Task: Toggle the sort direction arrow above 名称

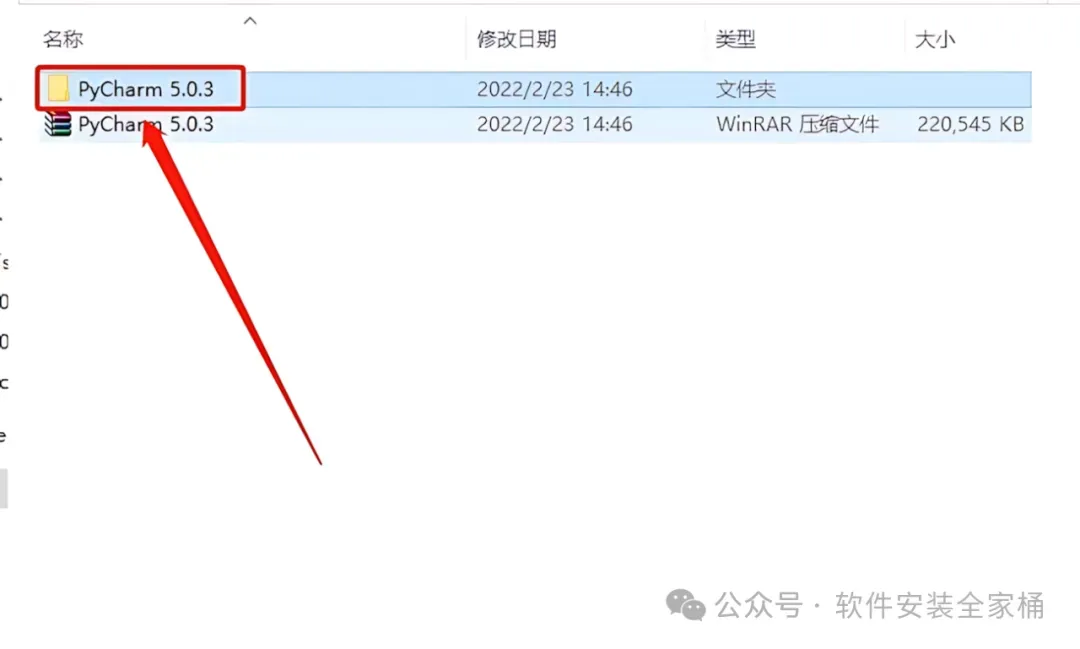Action: (x=250, y=21)
